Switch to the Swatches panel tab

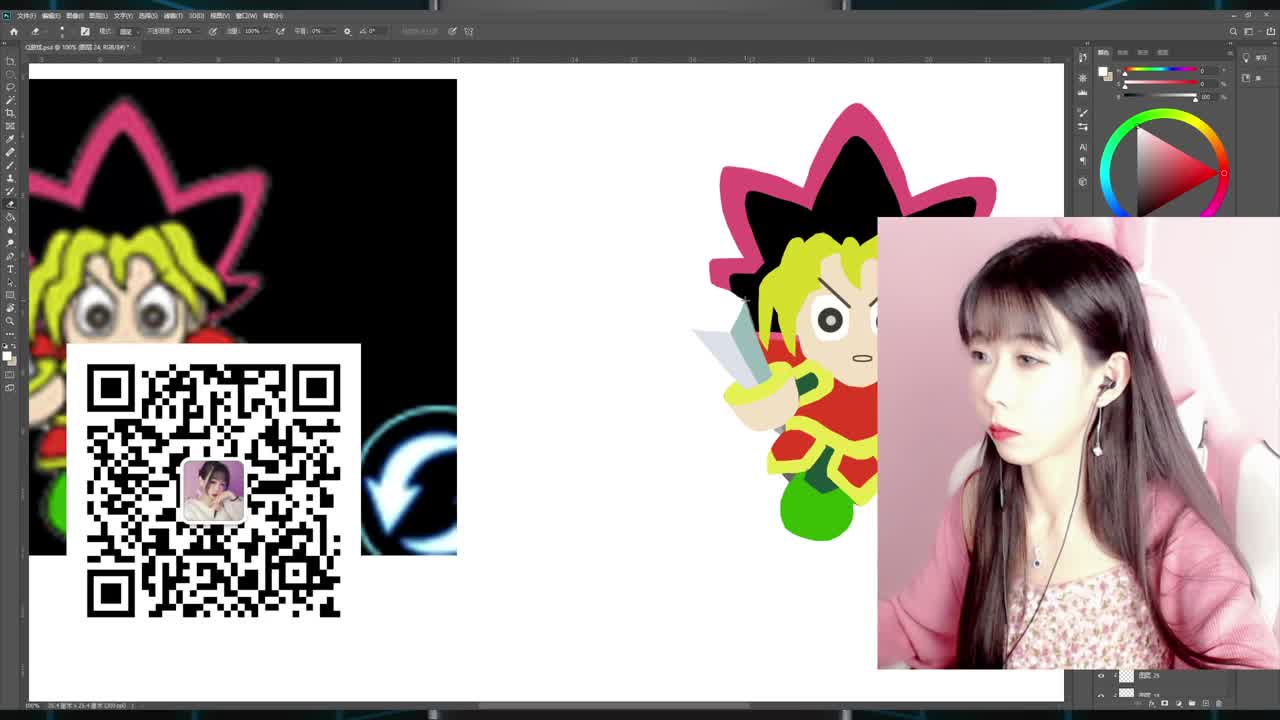click(x=1123, y=52)
